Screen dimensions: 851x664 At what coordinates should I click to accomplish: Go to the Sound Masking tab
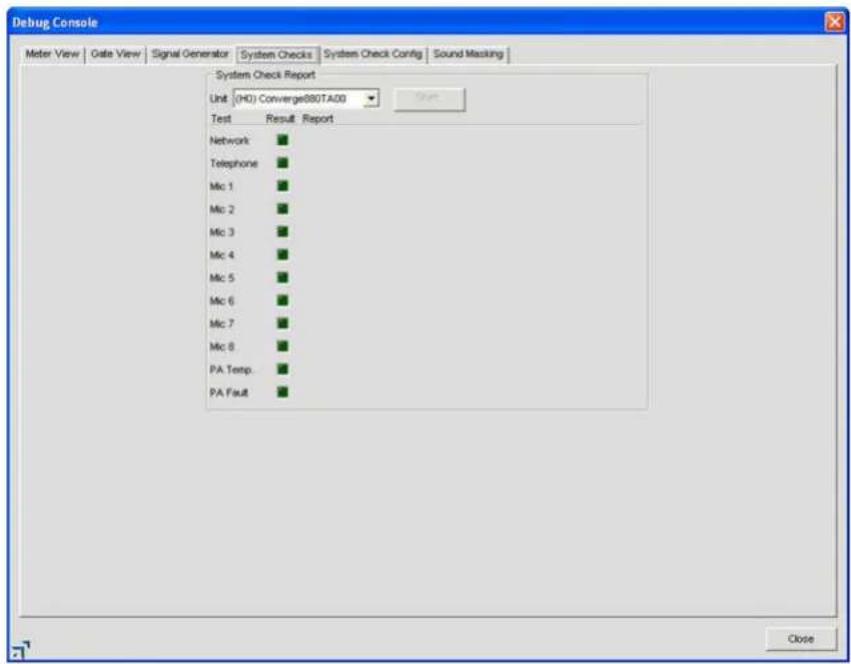[x=468, y=54]
